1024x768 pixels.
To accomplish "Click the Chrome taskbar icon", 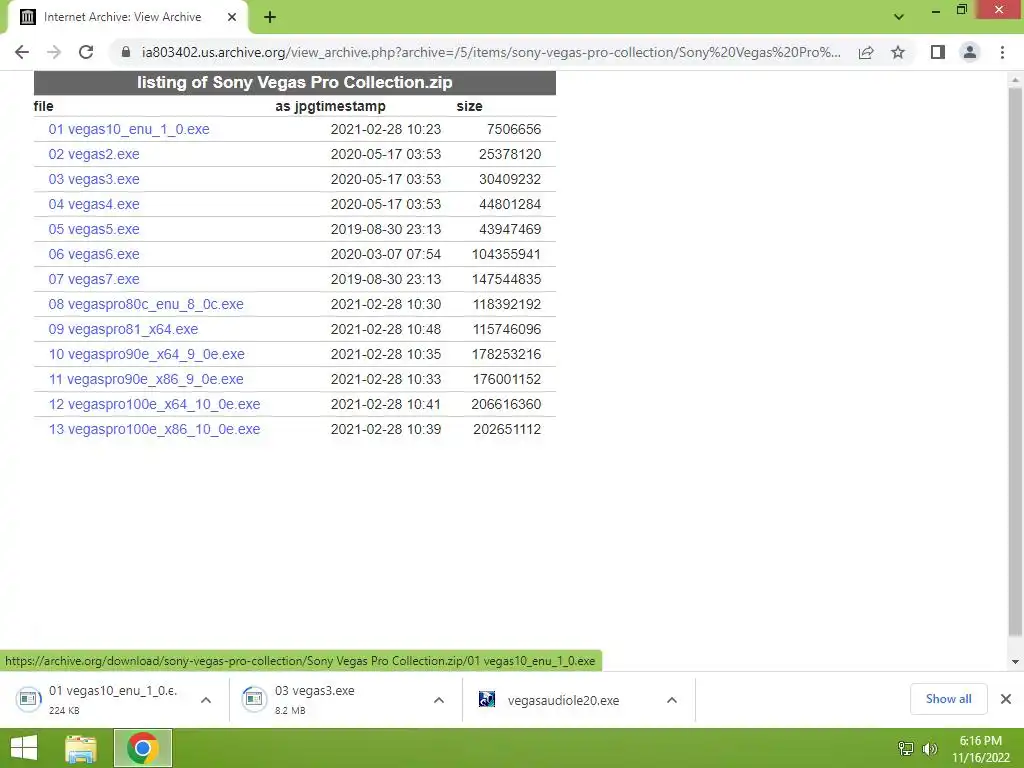I will tap(143, 748).
